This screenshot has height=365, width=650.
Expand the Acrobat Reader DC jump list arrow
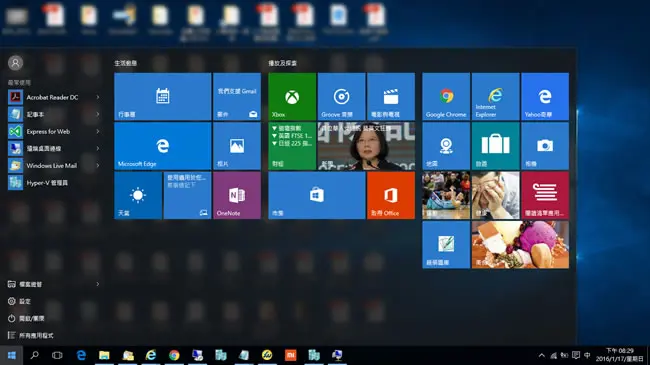point(98,97)
